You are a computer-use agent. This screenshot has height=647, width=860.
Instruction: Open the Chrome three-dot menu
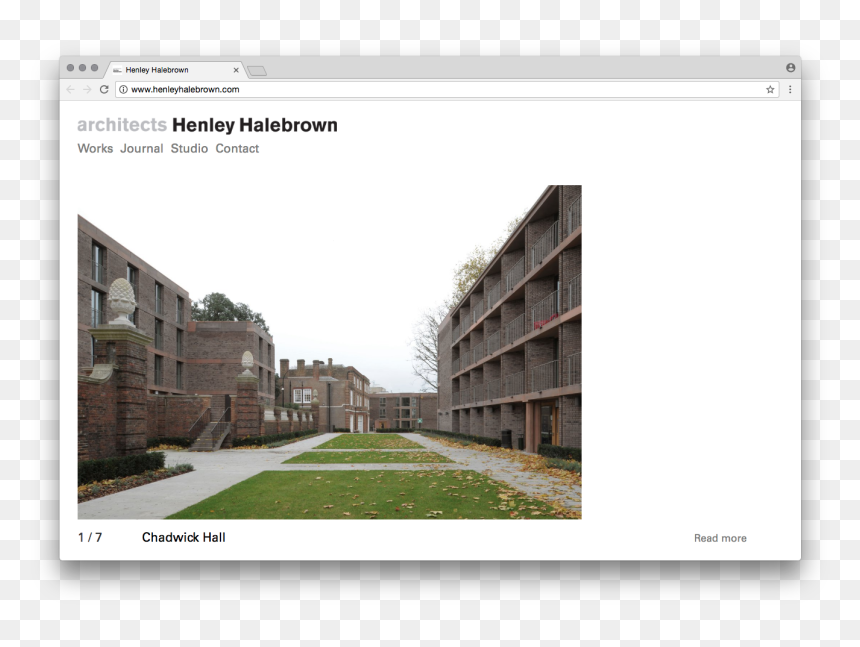point(790,89)
